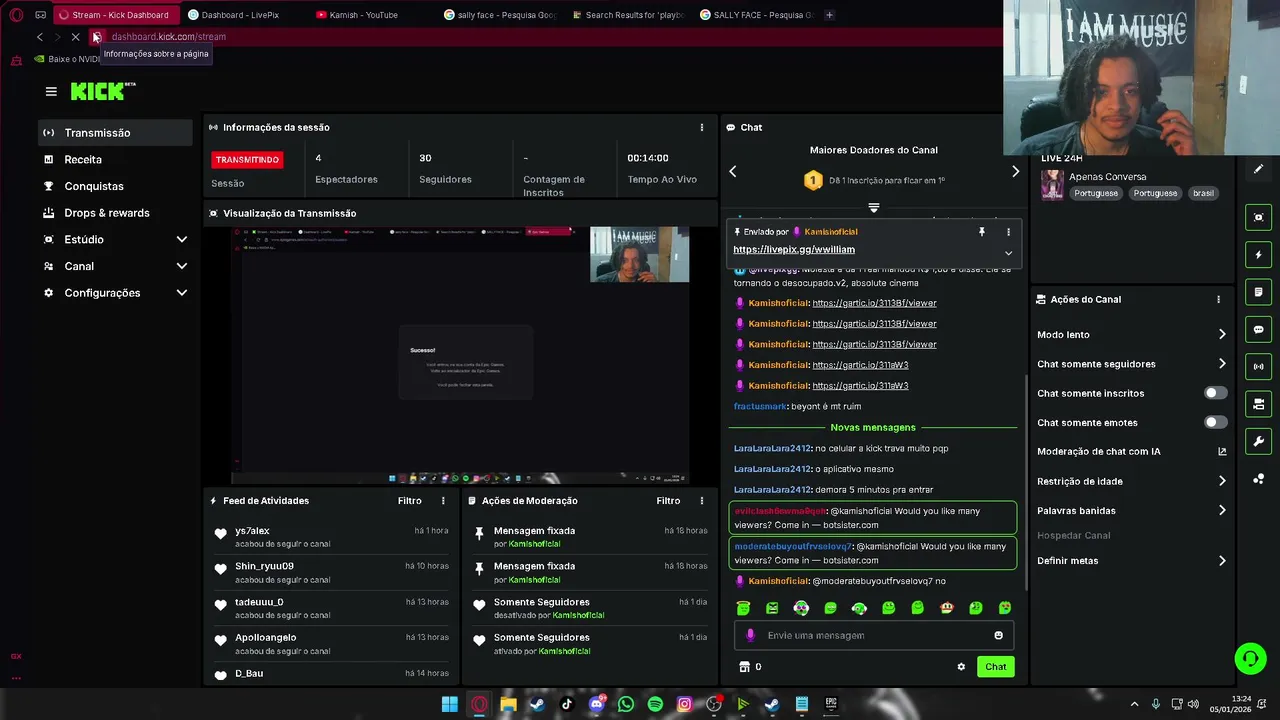This screenshot has height=720, width=1280.
Task: Open Spotify from the taskbar
Action: click(x=655, y=704)
